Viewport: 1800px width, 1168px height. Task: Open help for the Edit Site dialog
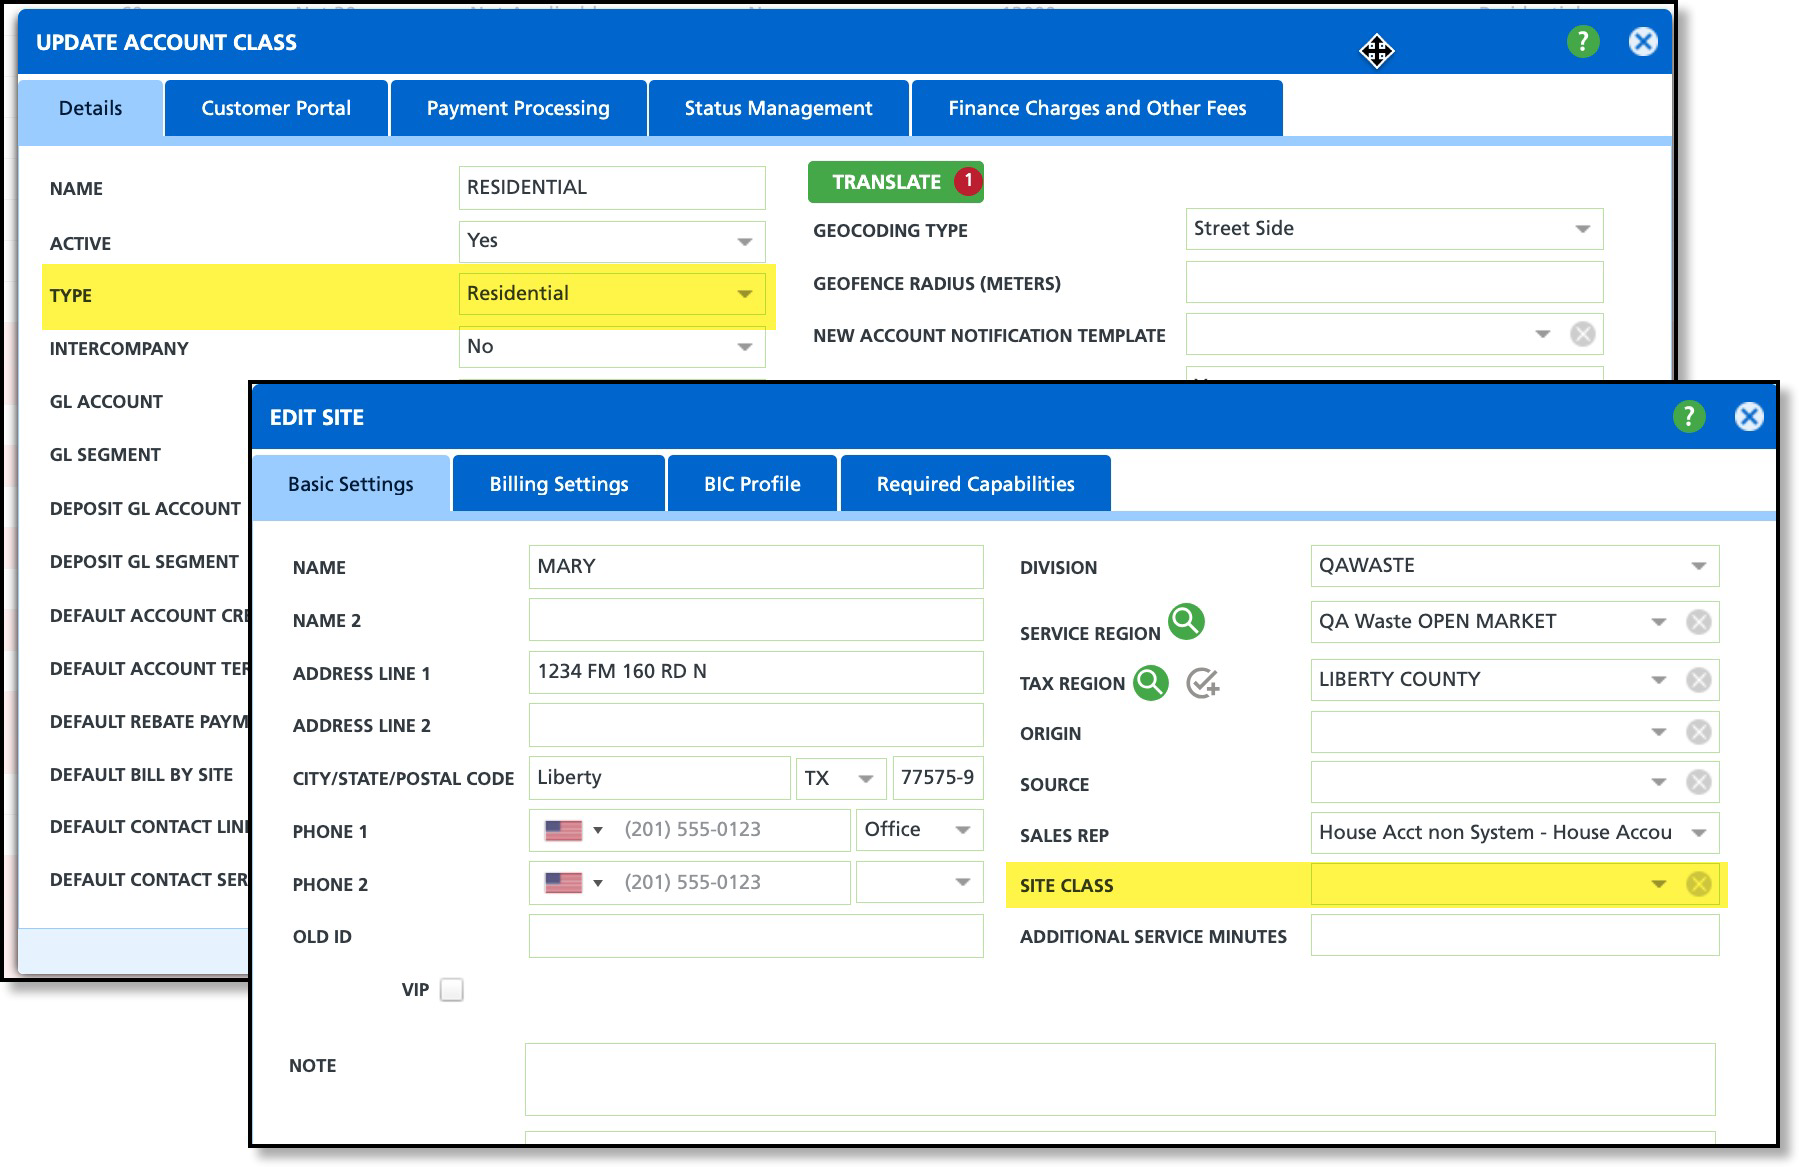point(1688,416)
